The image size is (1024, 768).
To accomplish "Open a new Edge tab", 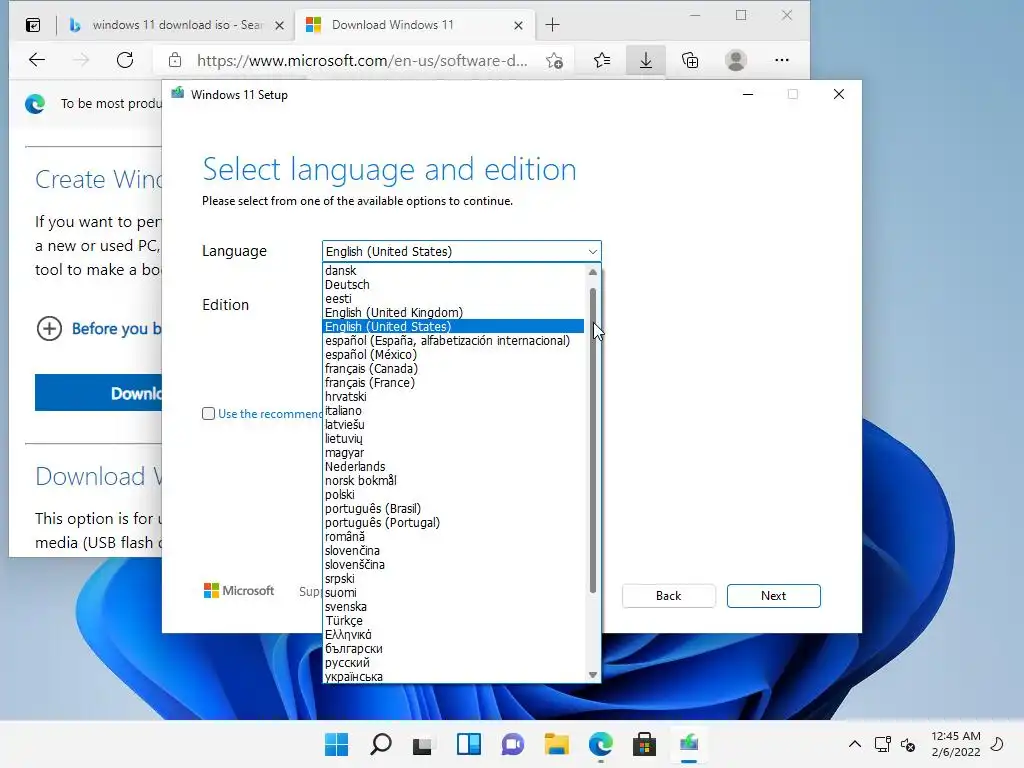I will tap(552, 25).
